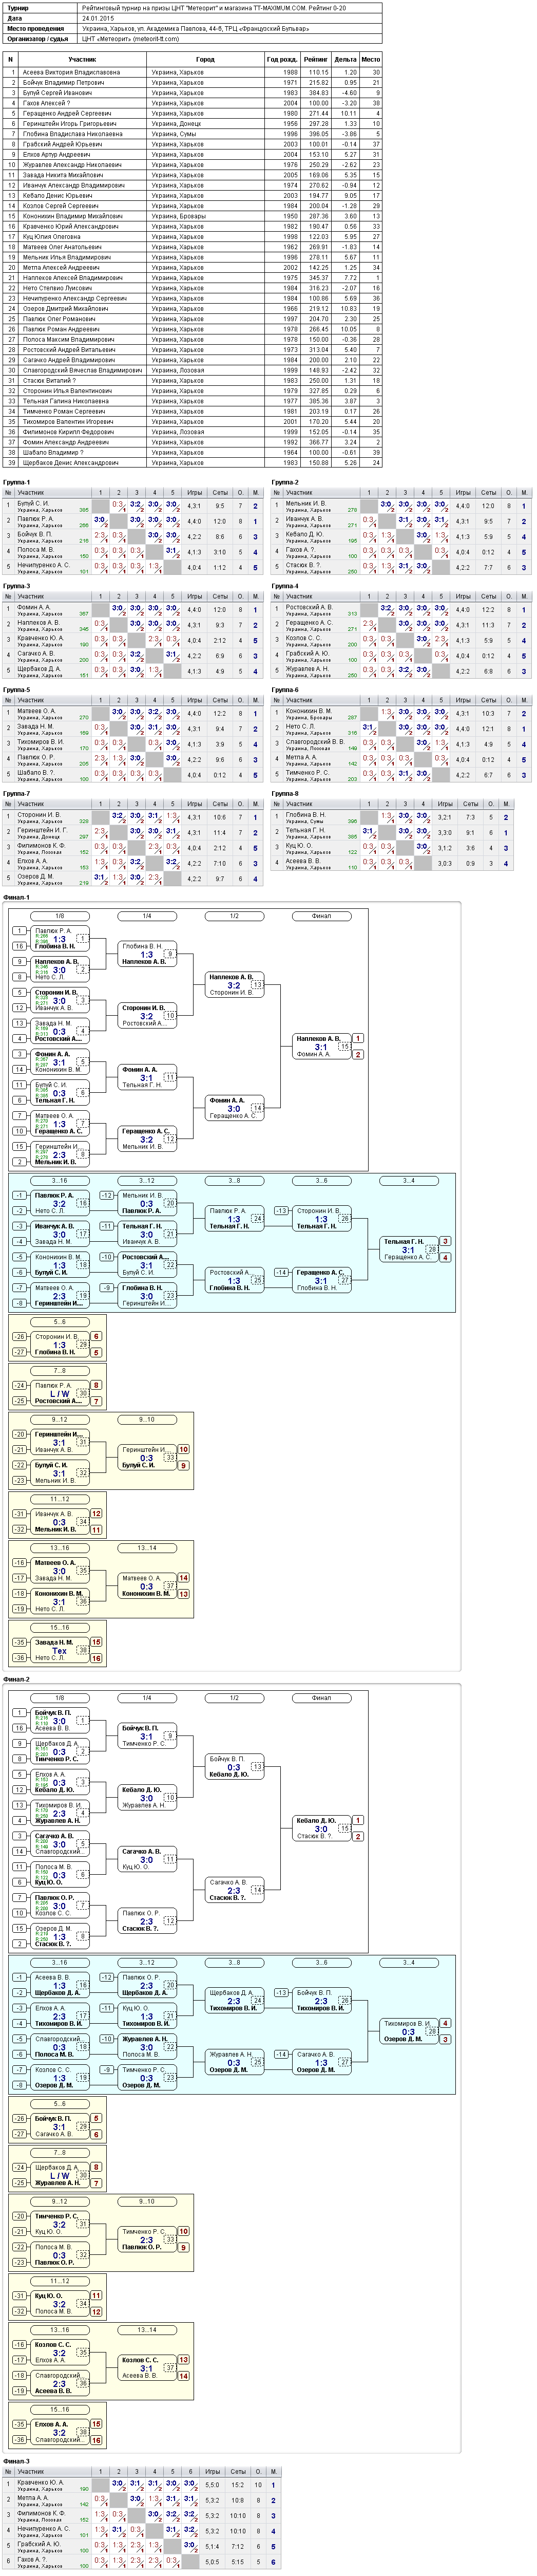
Task: Select Кравченко Ю. А. row in Финал-3 table
Action: [x=140, y=2485]
